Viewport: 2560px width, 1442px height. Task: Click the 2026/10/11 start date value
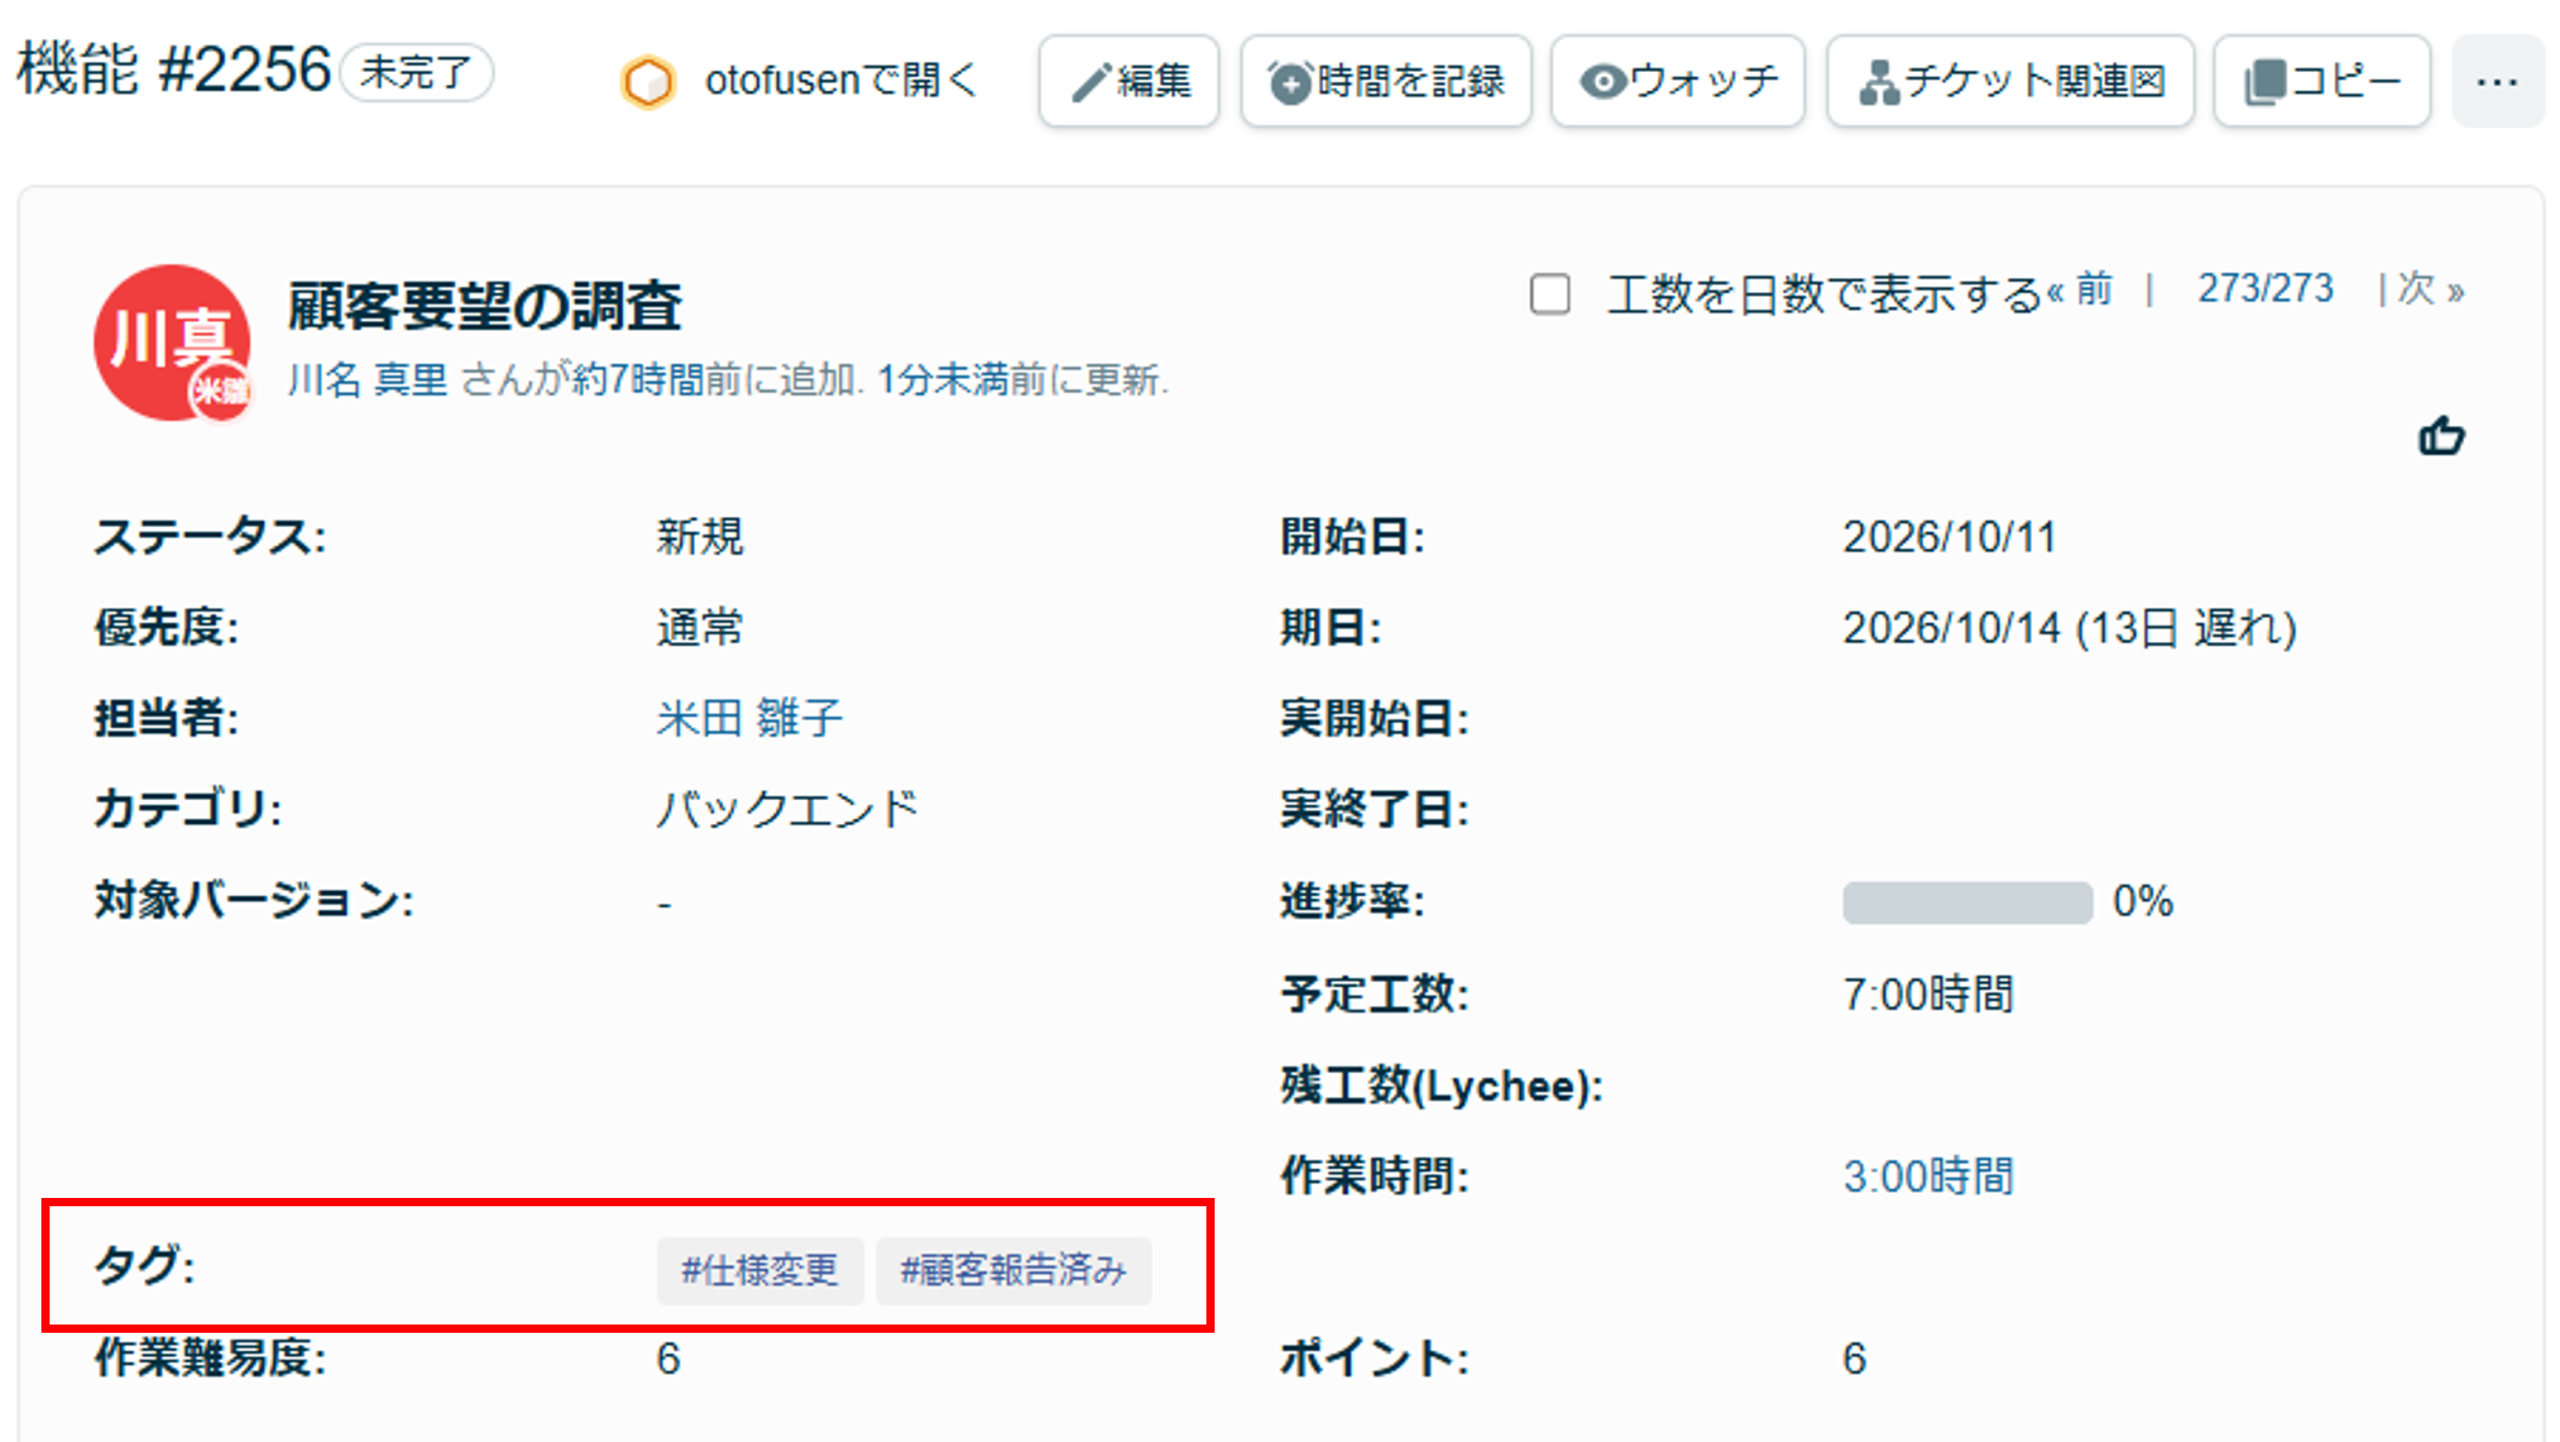coord(1949,537)
